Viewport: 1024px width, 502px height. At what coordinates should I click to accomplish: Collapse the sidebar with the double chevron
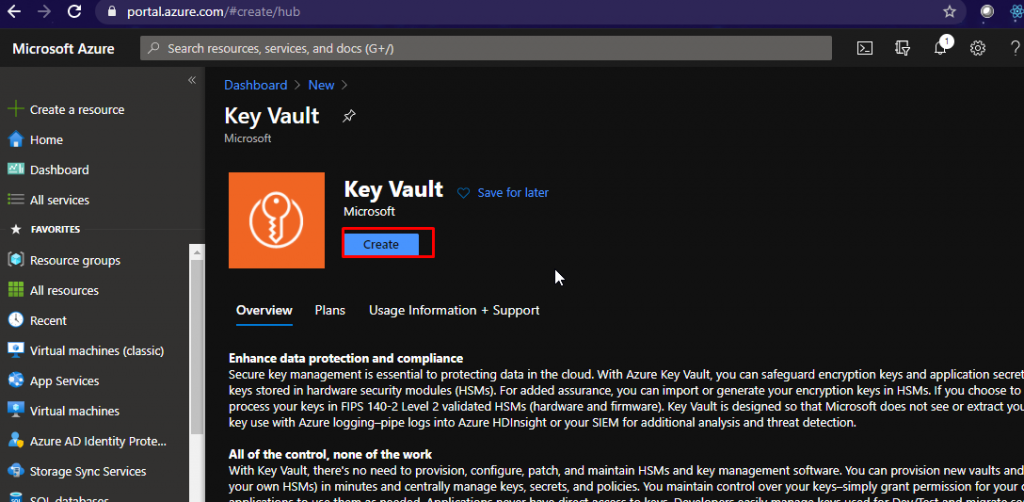coord(192,80)
